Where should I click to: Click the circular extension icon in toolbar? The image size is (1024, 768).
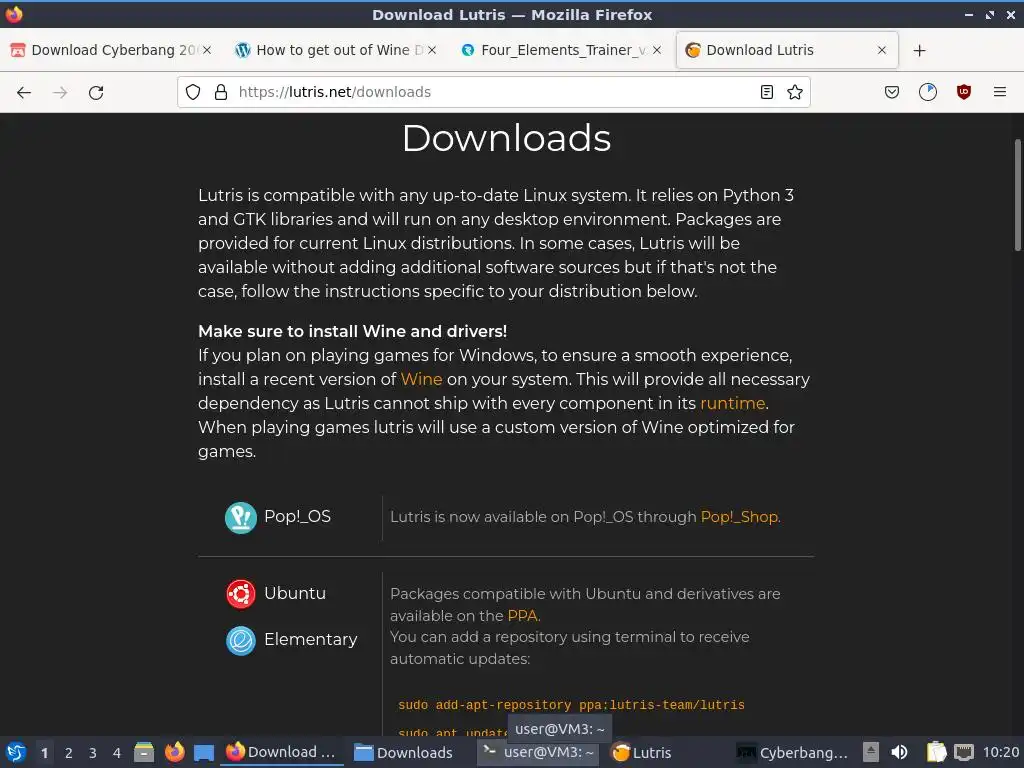(928, 92)
